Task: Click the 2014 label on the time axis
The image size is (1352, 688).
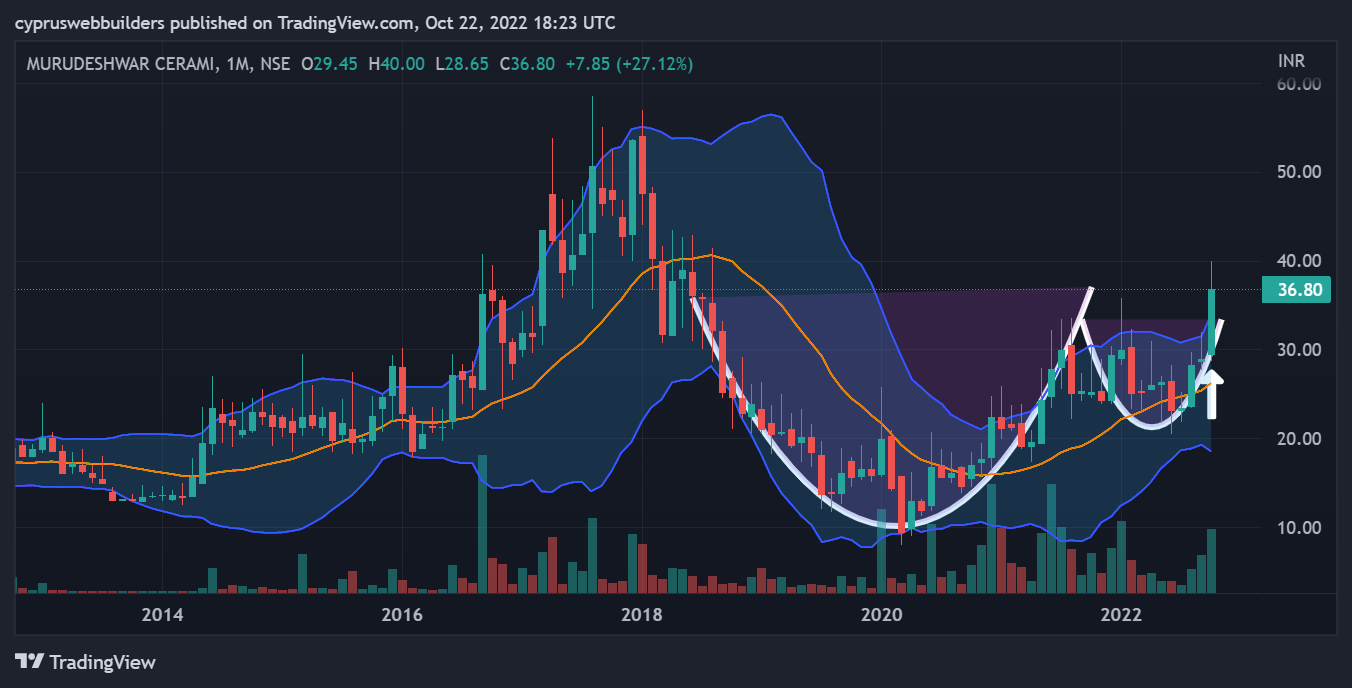Action: (162, 613)
